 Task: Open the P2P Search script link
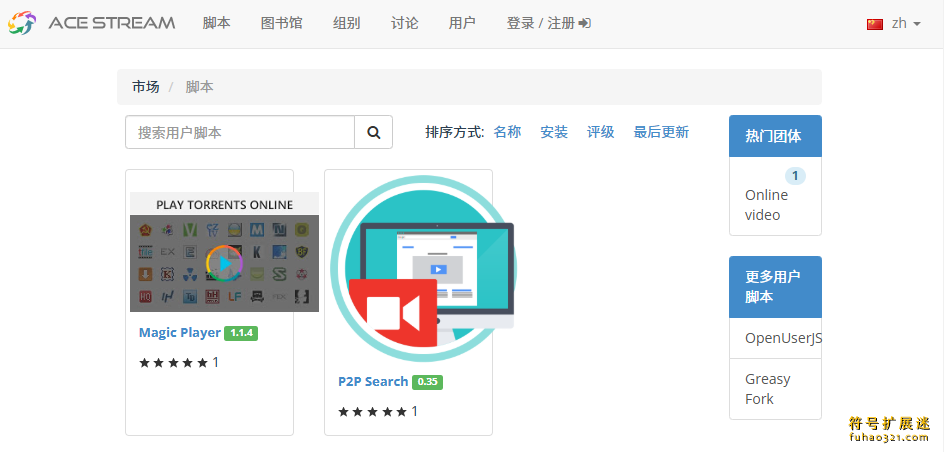373,382
